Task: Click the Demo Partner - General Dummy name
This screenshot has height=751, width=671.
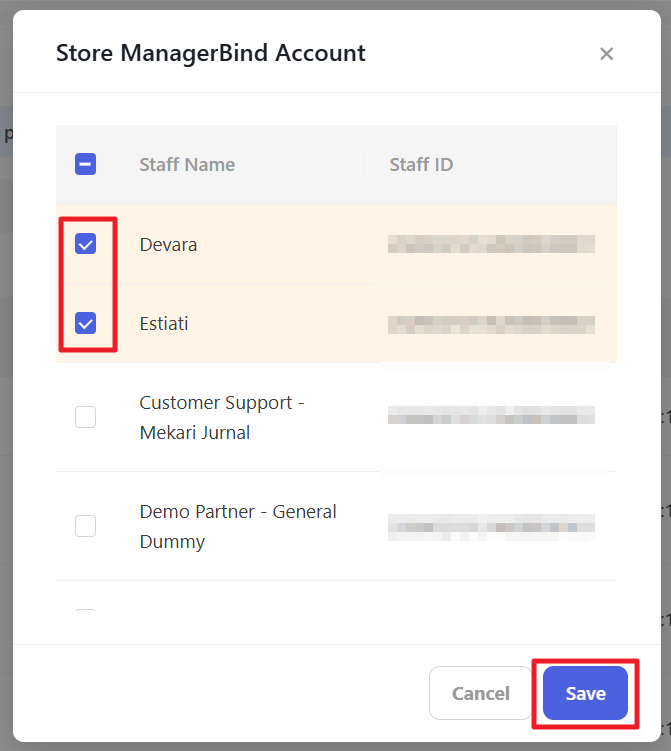Action: click(x=237, y=526)
